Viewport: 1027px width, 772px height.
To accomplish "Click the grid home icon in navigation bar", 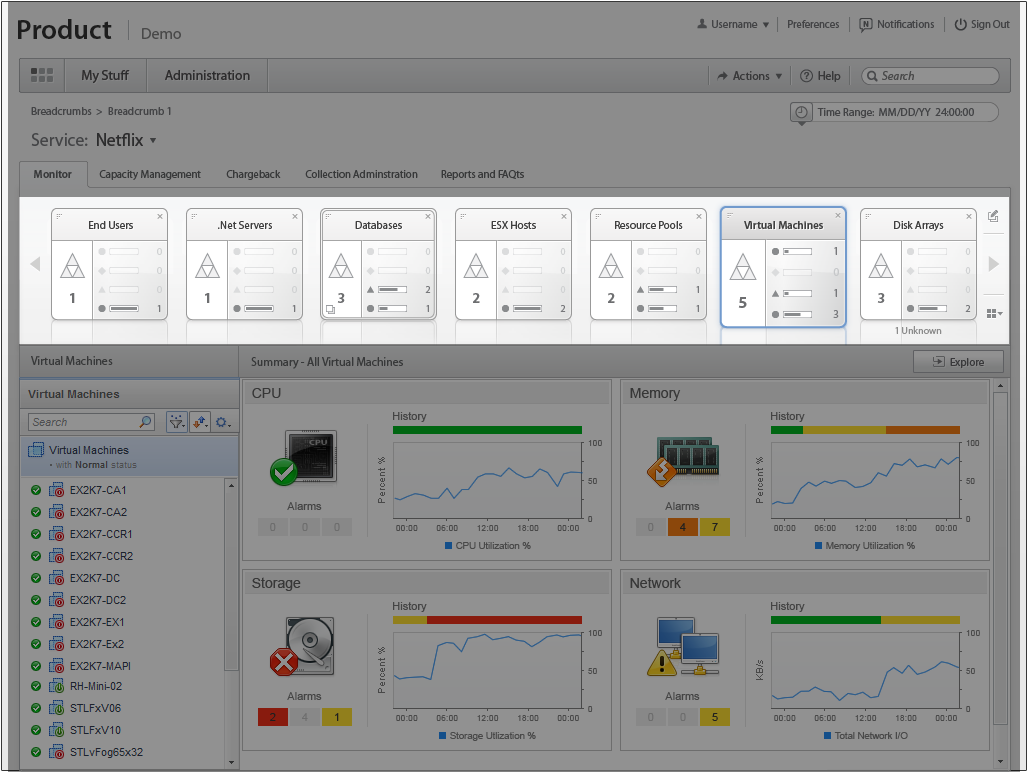I will tap(42, 75).
